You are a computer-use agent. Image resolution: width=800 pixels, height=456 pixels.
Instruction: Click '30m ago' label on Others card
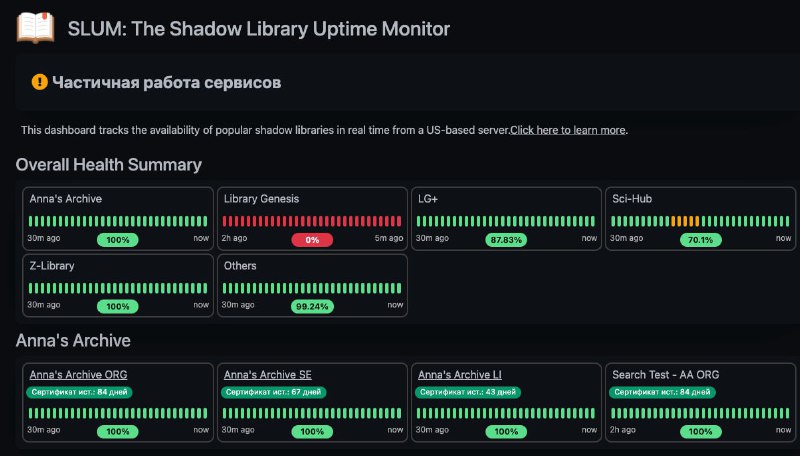(238, 305)
